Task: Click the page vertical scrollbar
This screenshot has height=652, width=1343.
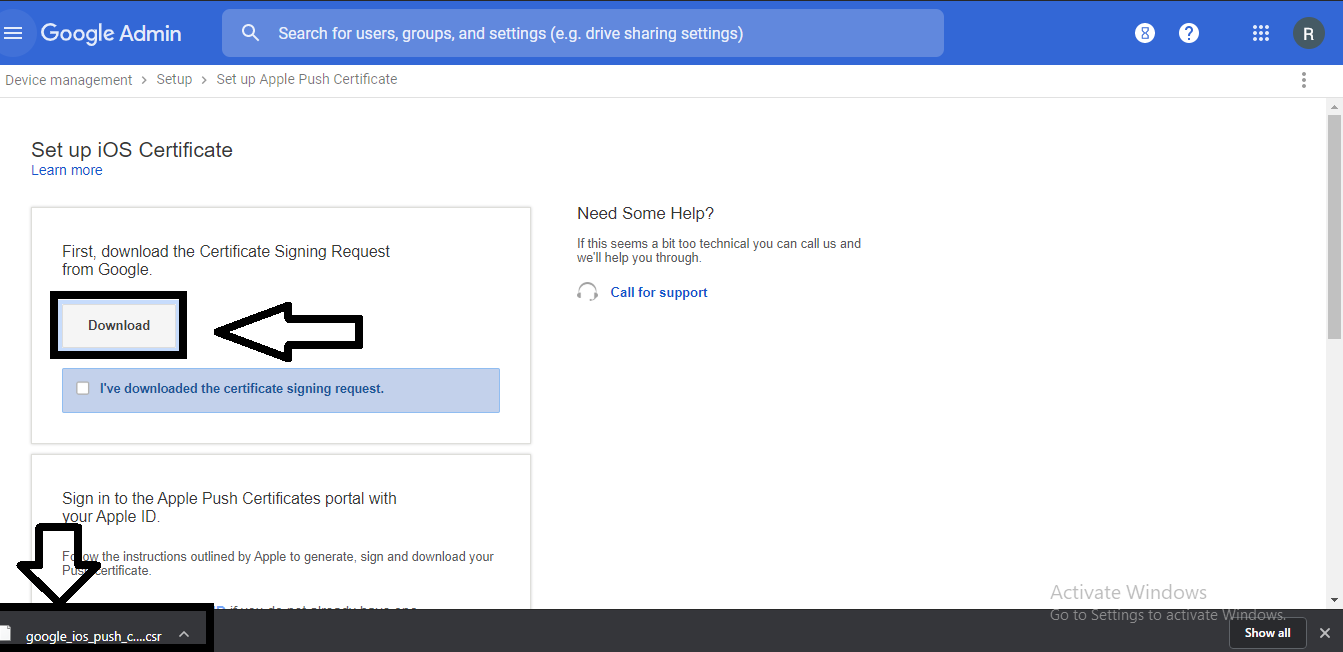Action: 1335,225
